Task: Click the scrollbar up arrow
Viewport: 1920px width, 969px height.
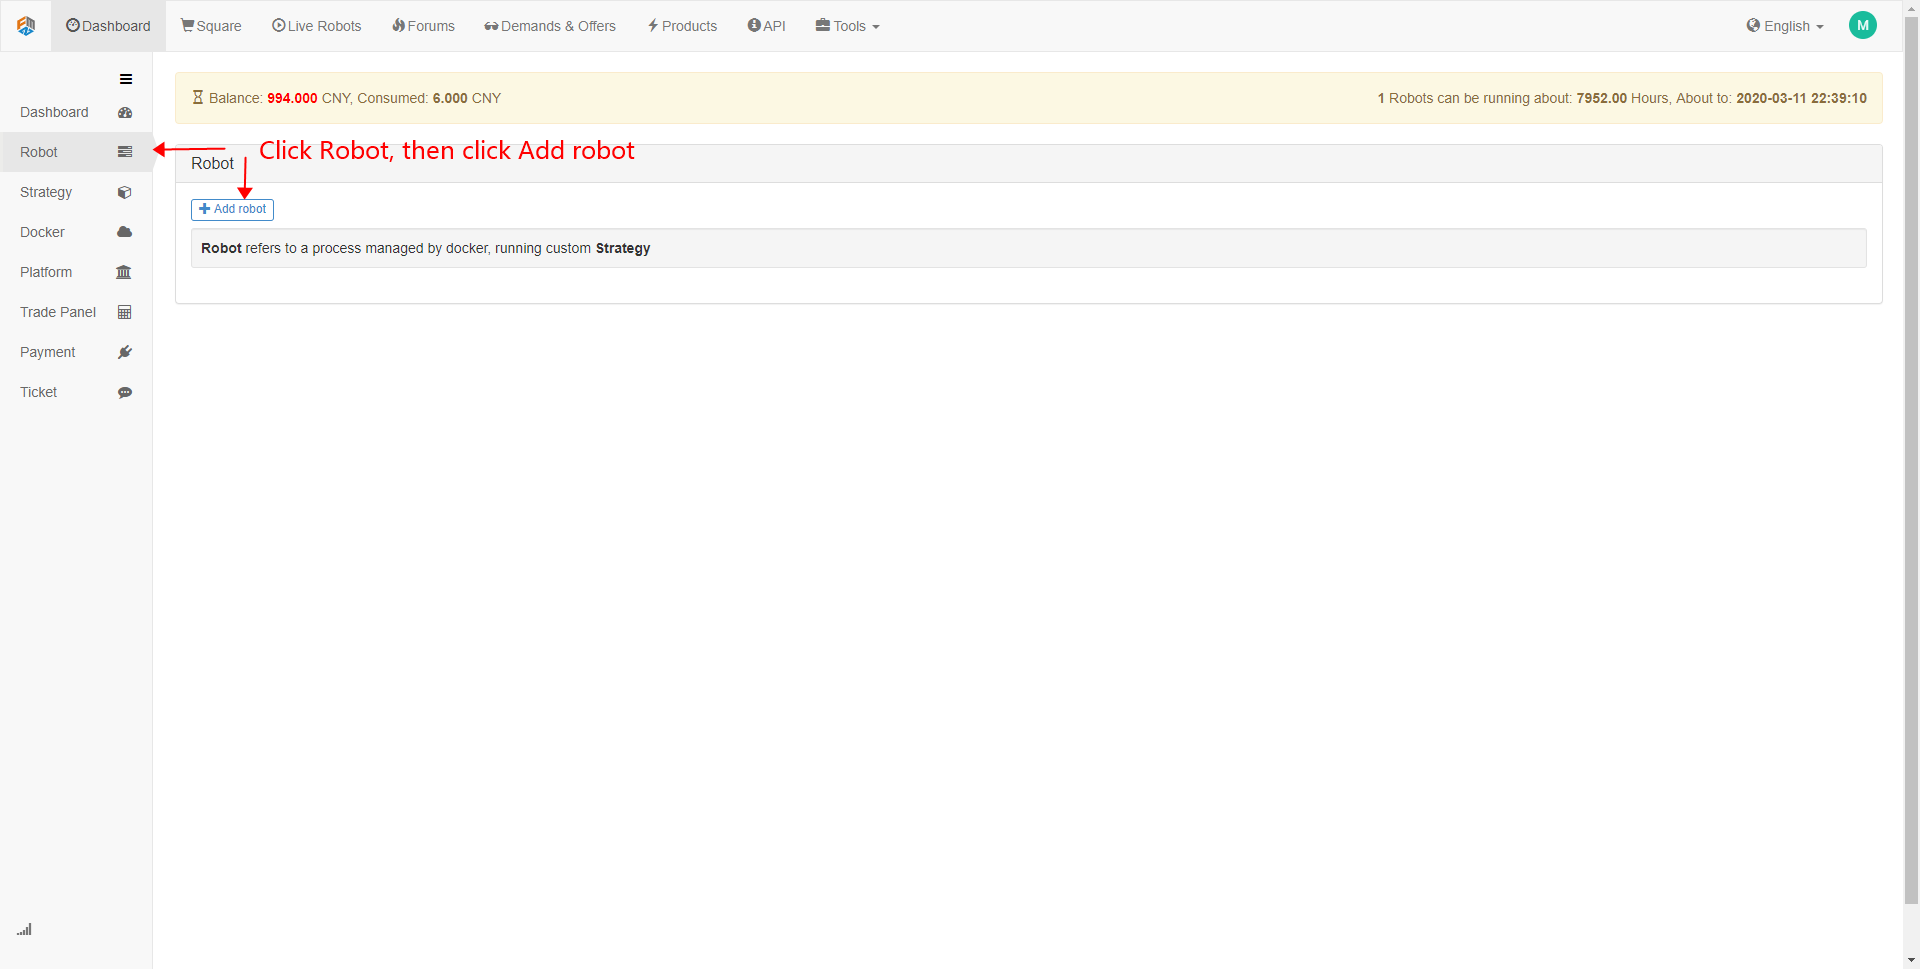Action: [1911, 8]
